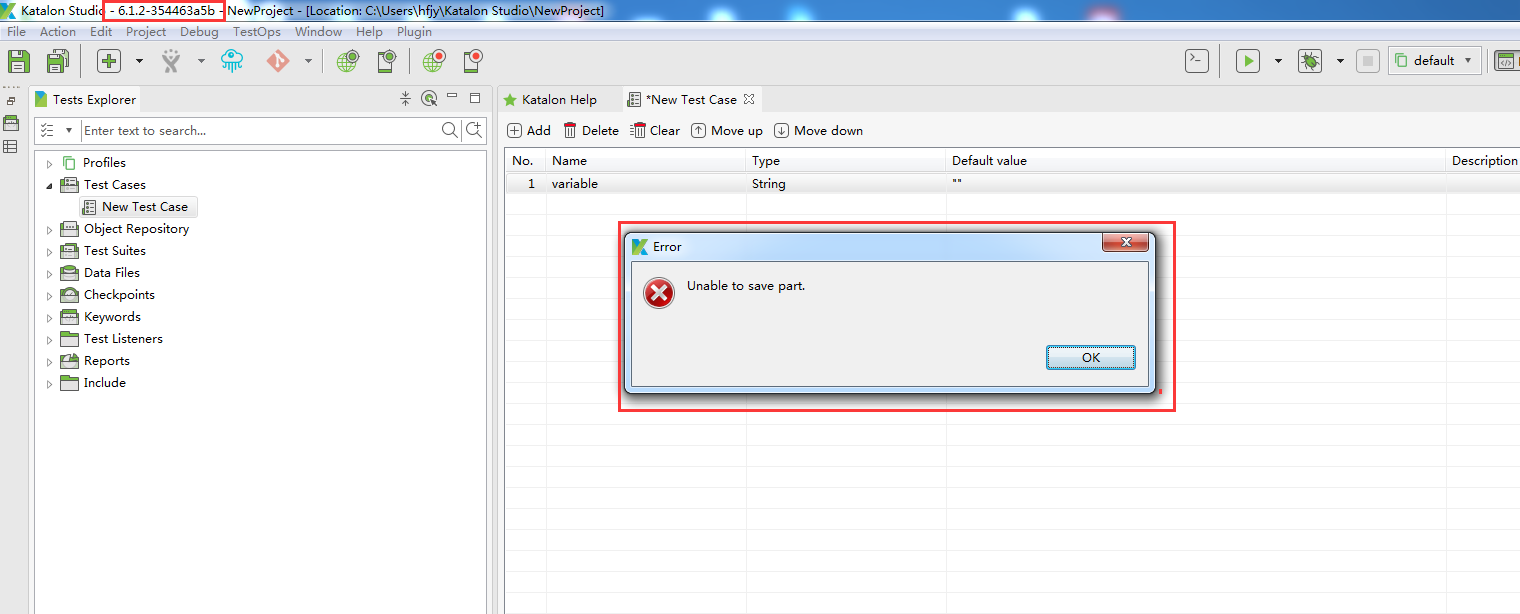Collapse the Test Cases tree node
The height and width of the screenshot is (614, 1520).
point(49,185)
